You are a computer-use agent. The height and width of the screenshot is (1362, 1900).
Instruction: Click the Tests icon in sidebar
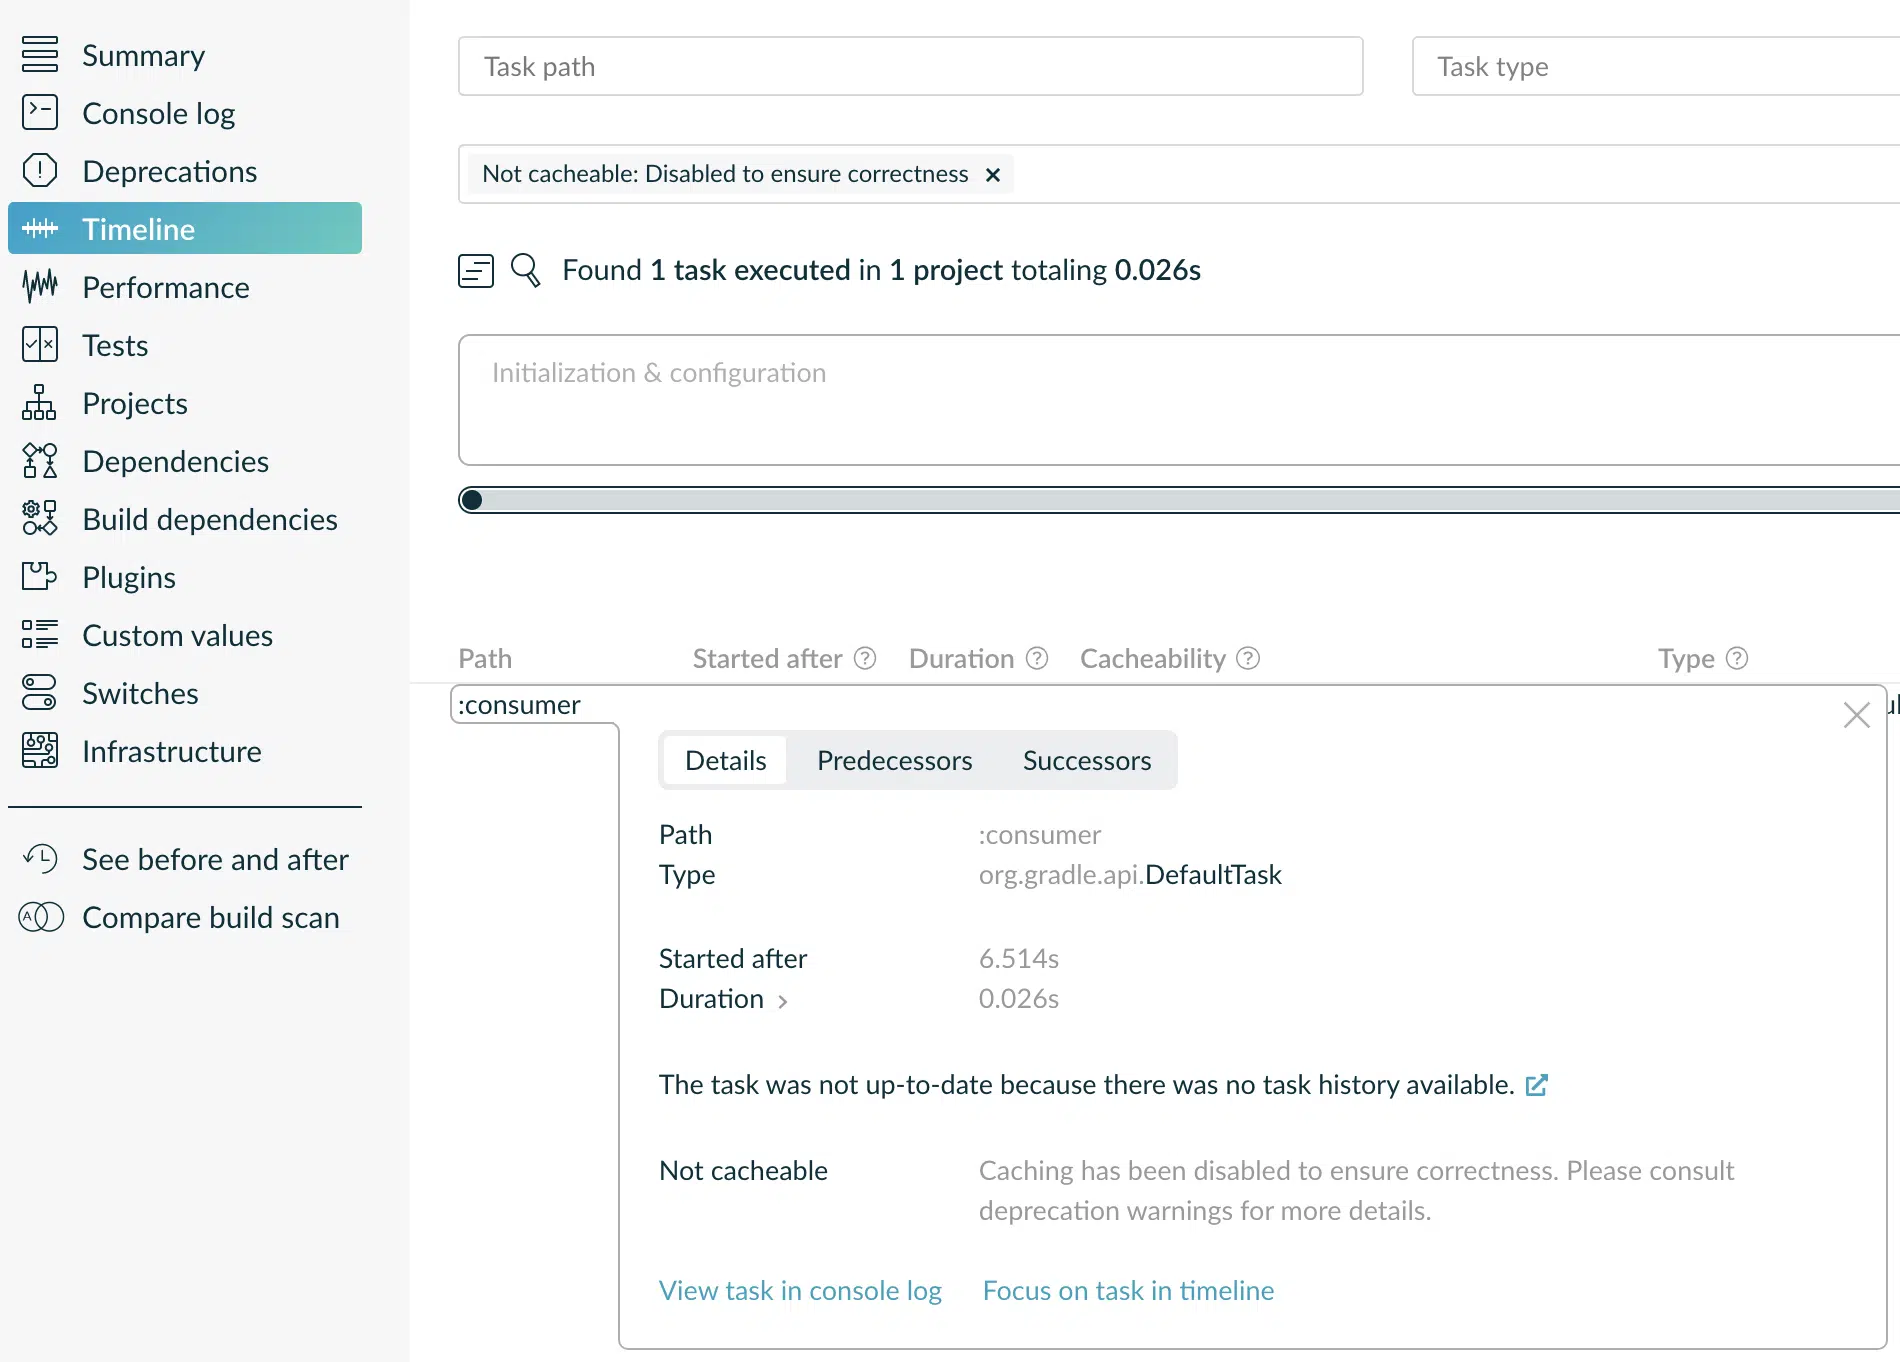[x=40, y=345]
